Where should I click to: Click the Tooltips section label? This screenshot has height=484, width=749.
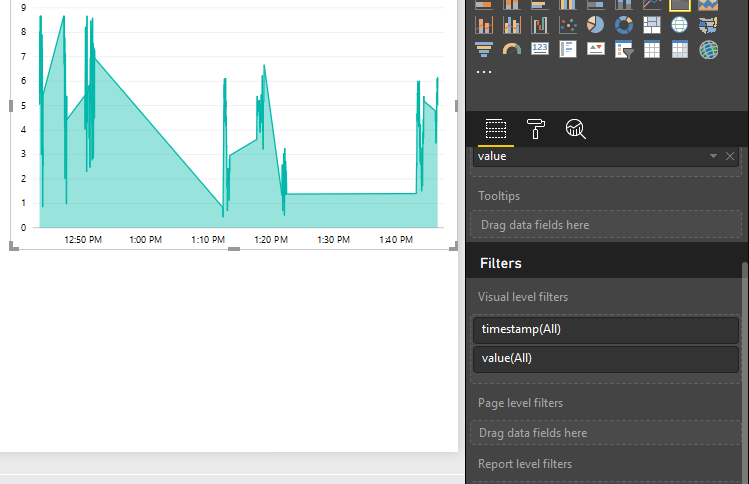pyautogui.click(x=499, y=196)
